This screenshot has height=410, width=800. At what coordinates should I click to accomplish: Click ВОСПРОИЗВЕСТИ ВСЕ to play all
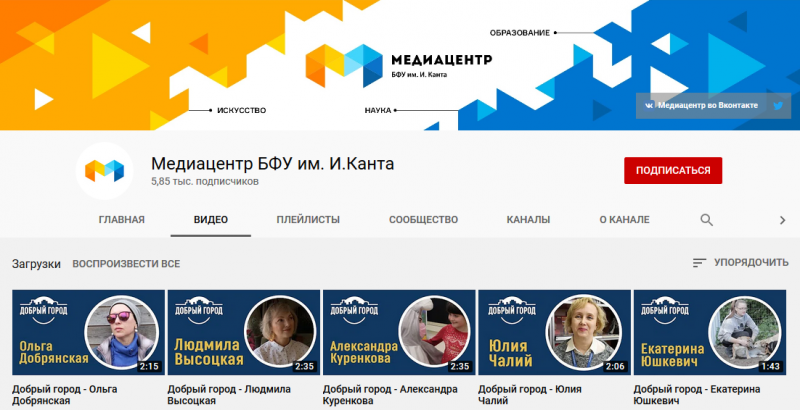(x=126, y=264)
